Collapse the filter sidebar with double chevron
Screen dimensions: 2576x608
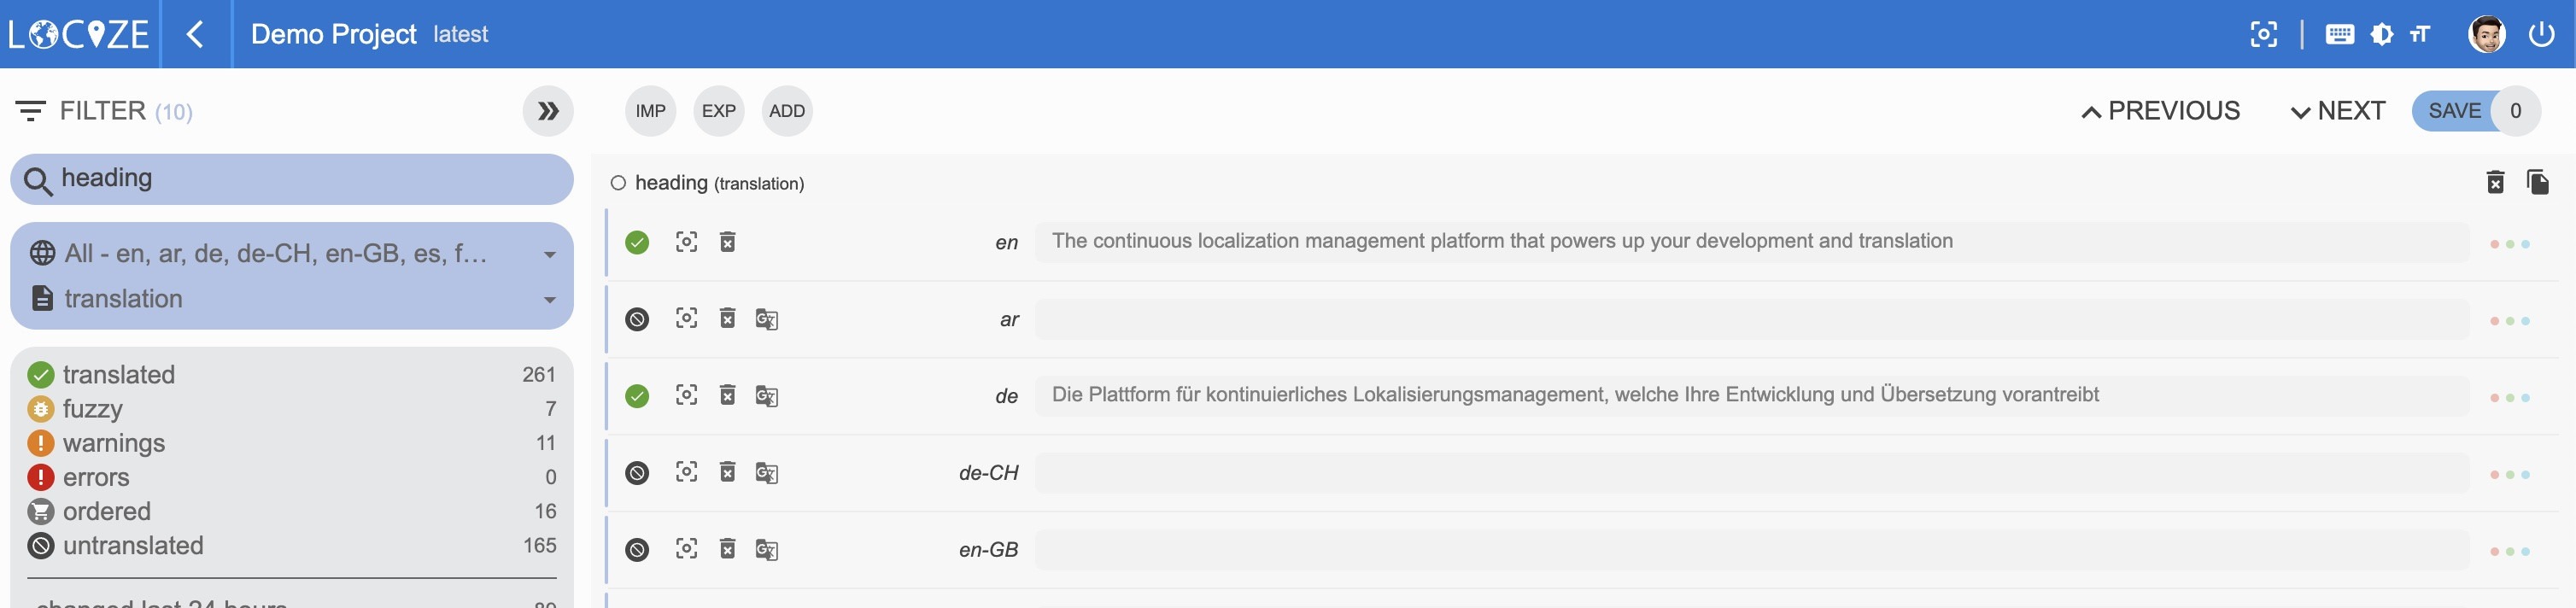point(548,111)
